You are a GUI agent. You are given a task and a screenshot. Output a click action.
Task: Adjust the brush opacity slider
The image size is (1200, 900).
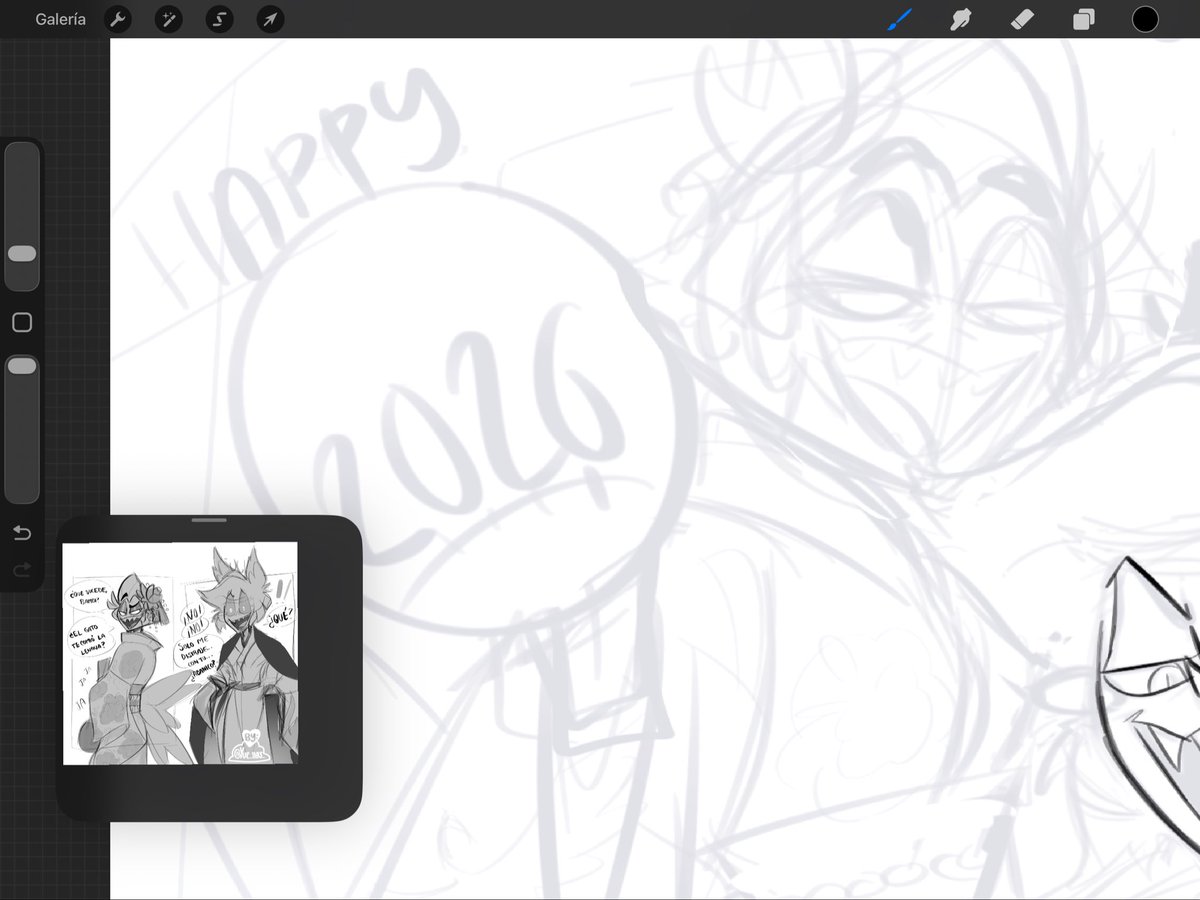22,365
